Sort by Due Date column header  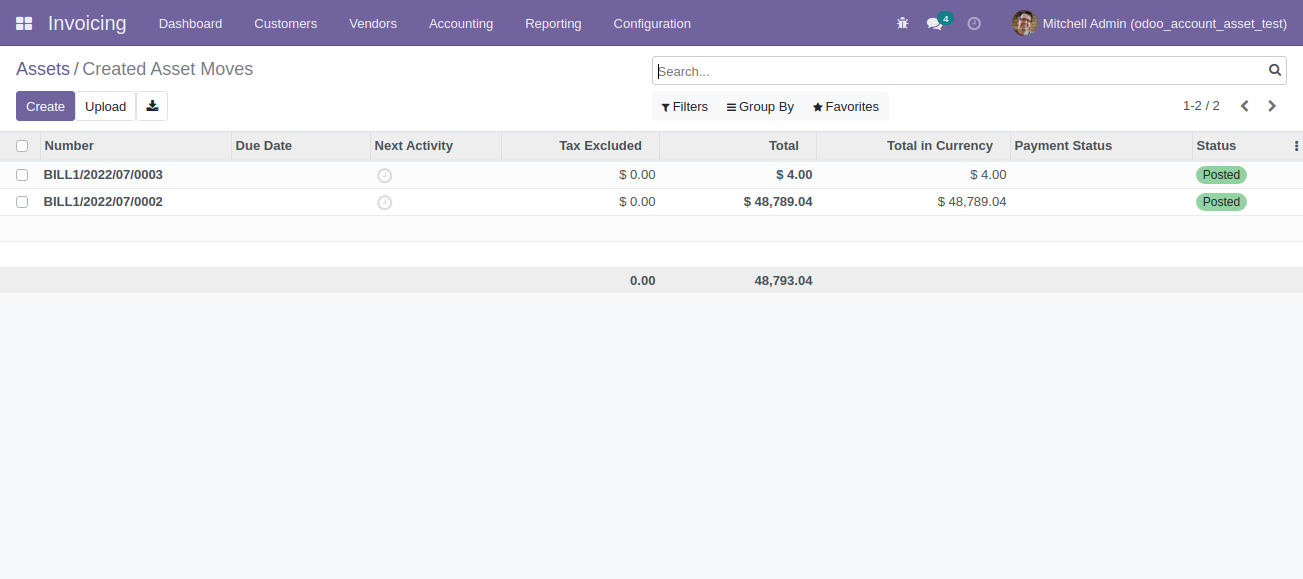(x=300, y=146)
